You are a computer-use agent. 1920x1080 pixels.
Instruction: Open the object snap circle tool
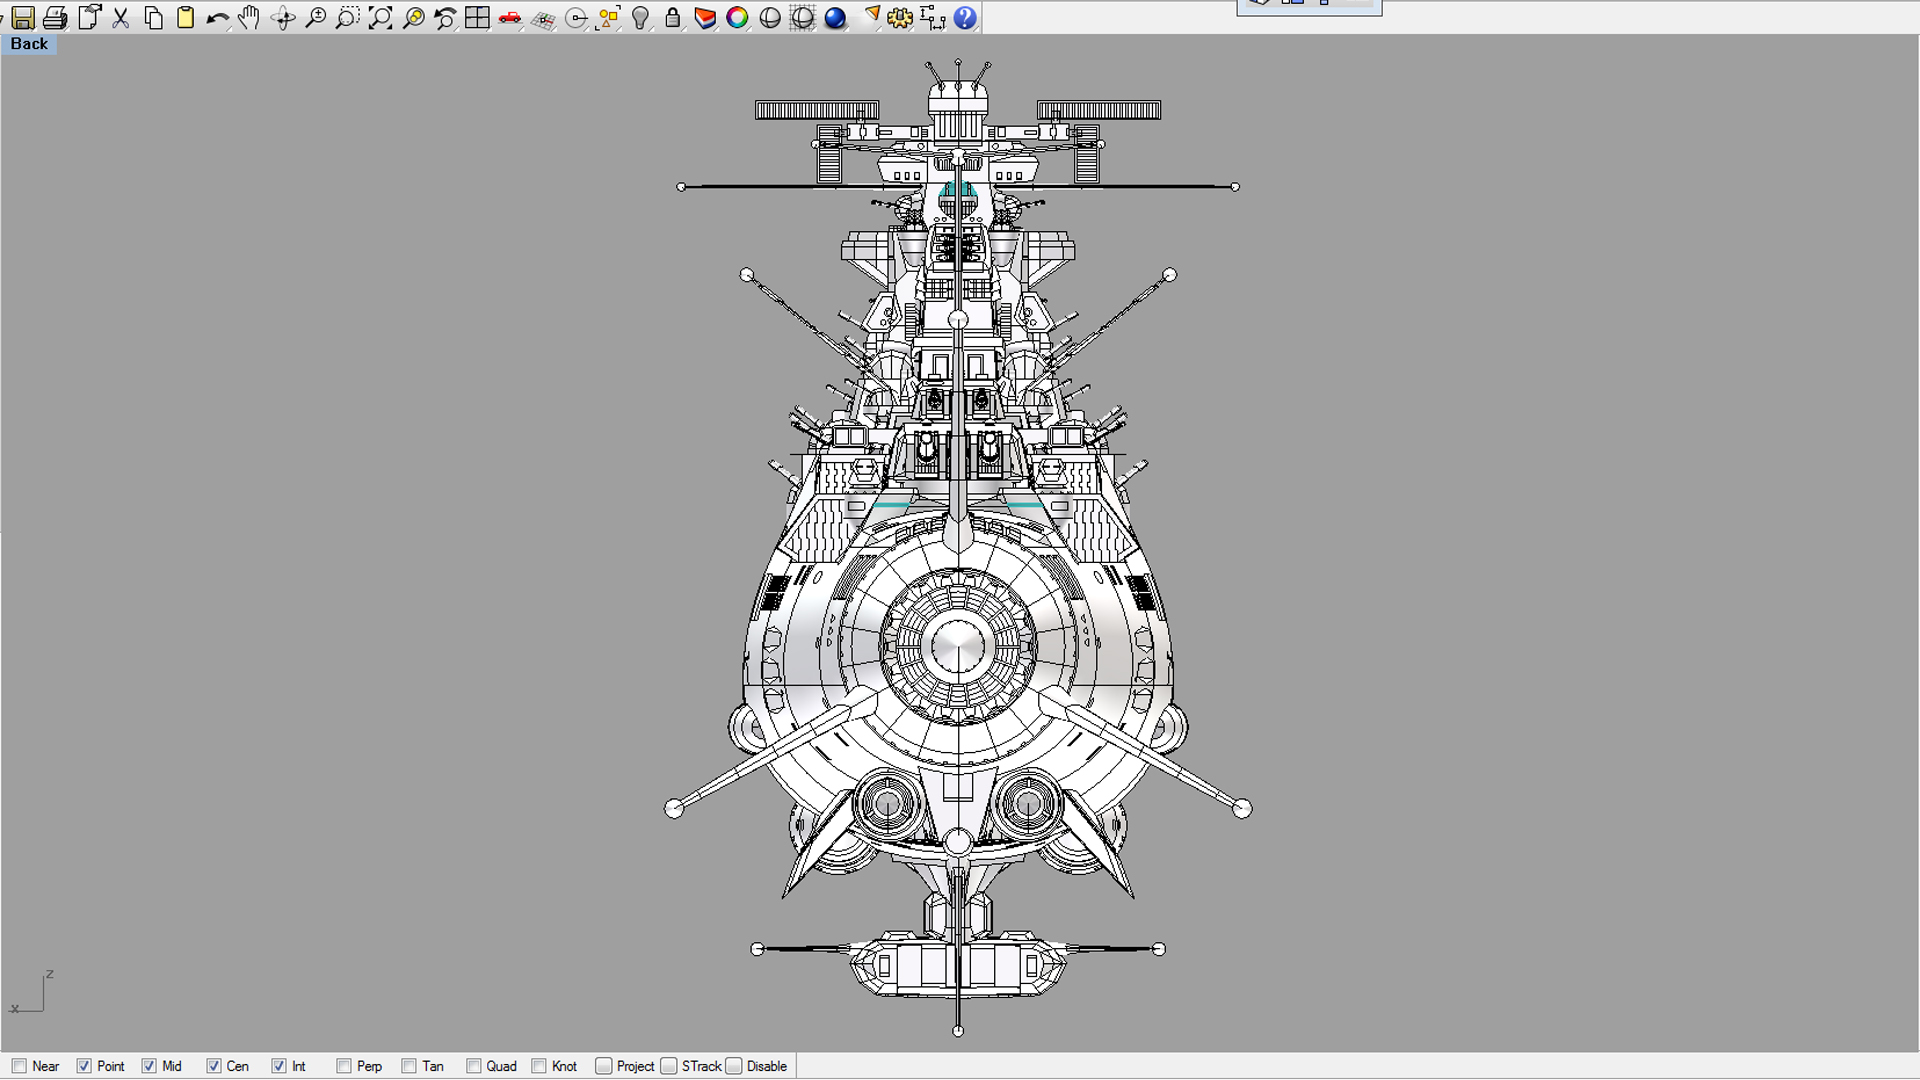(576, 18)
